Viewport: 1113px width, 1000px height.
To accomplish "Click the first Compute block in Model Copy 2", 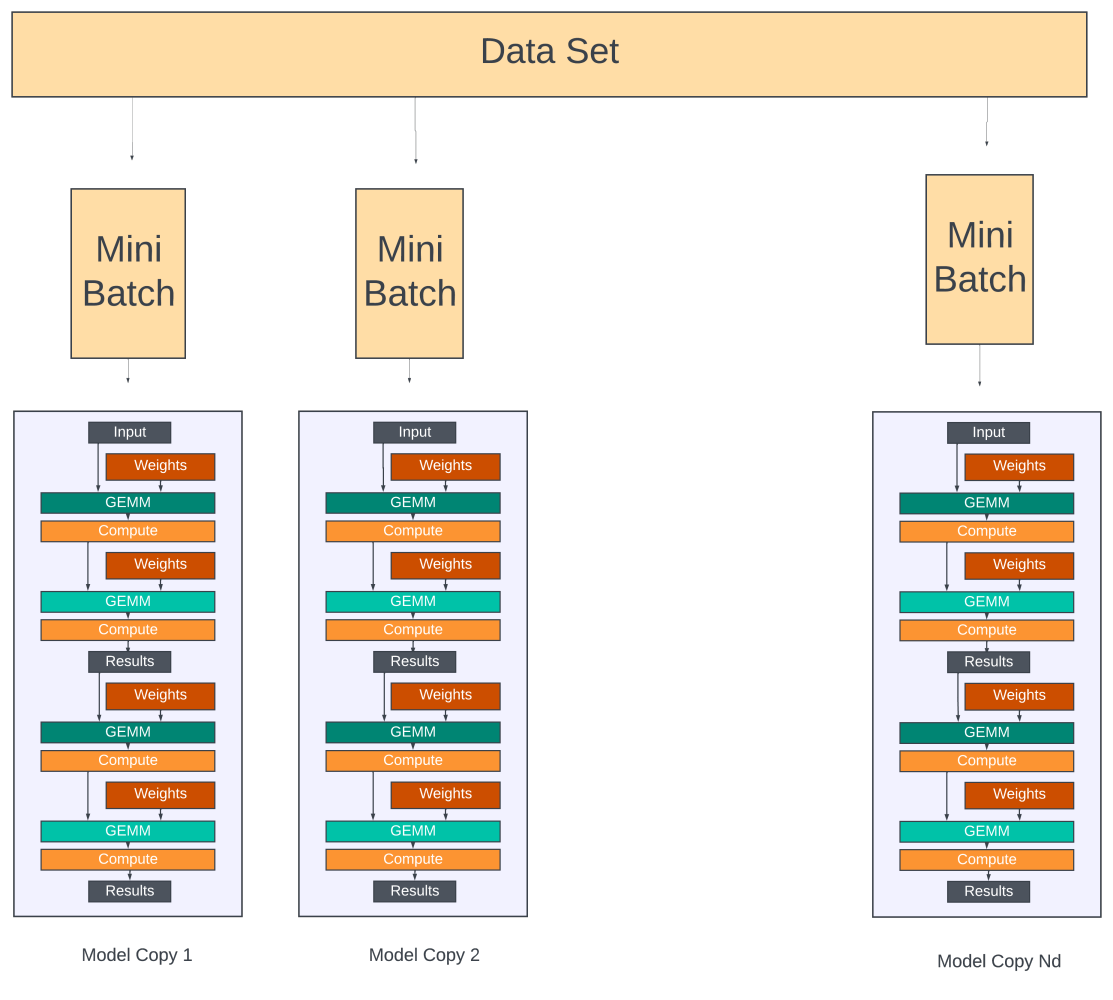I will click(413, 531).
